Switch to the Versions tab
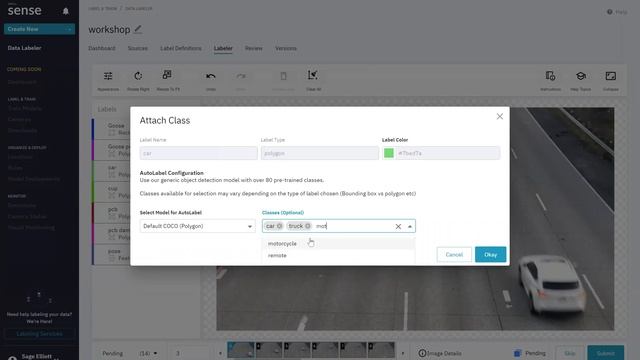Screen dimensions: 640x360 click(x=286, y=48)
